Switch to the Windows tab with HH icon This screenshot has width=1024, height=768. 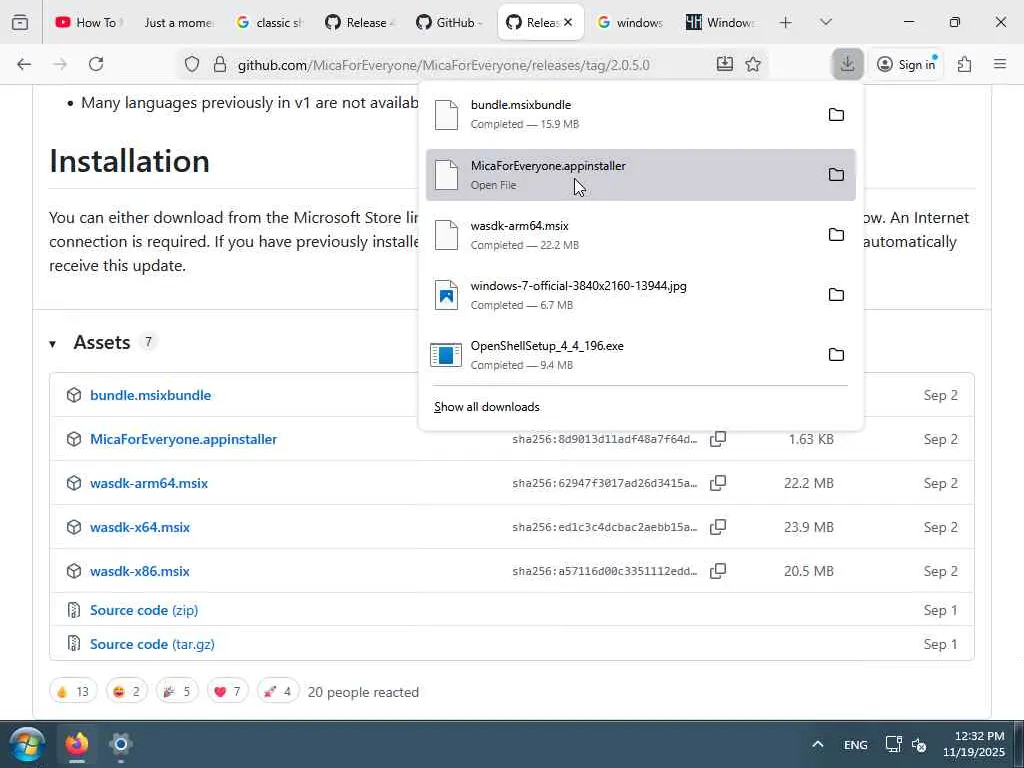tap(720, 22)
